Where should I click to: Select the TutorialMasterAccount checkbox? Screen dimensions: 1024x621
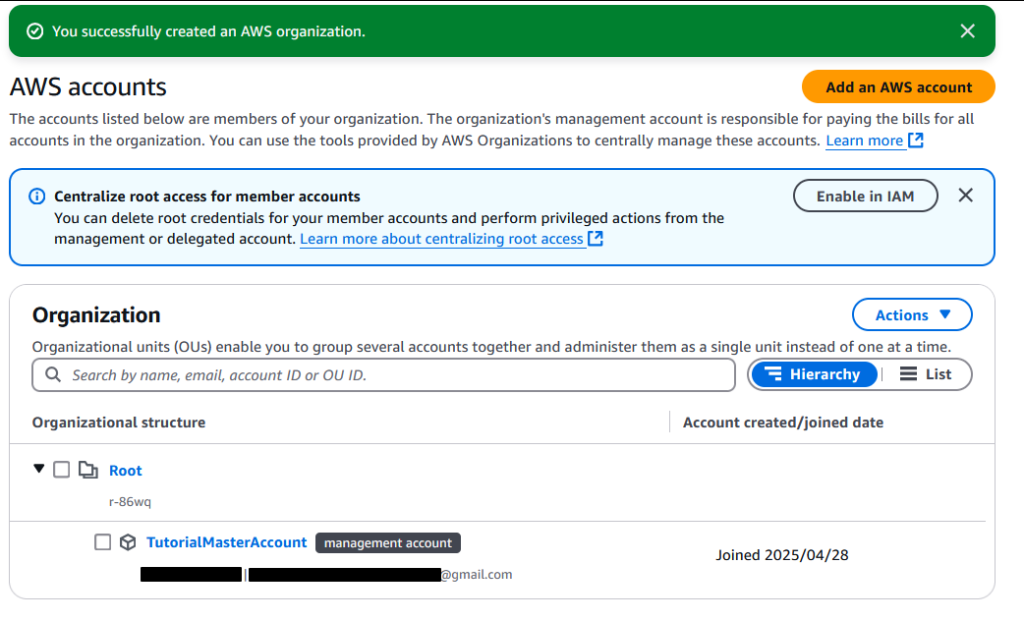point(103,542)
